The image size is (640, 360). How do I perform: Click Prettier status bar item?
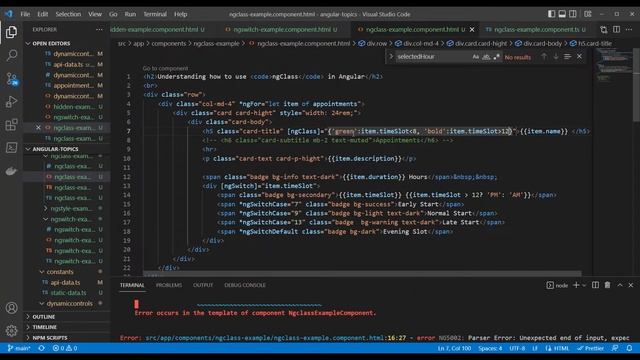tap(590, 348)
